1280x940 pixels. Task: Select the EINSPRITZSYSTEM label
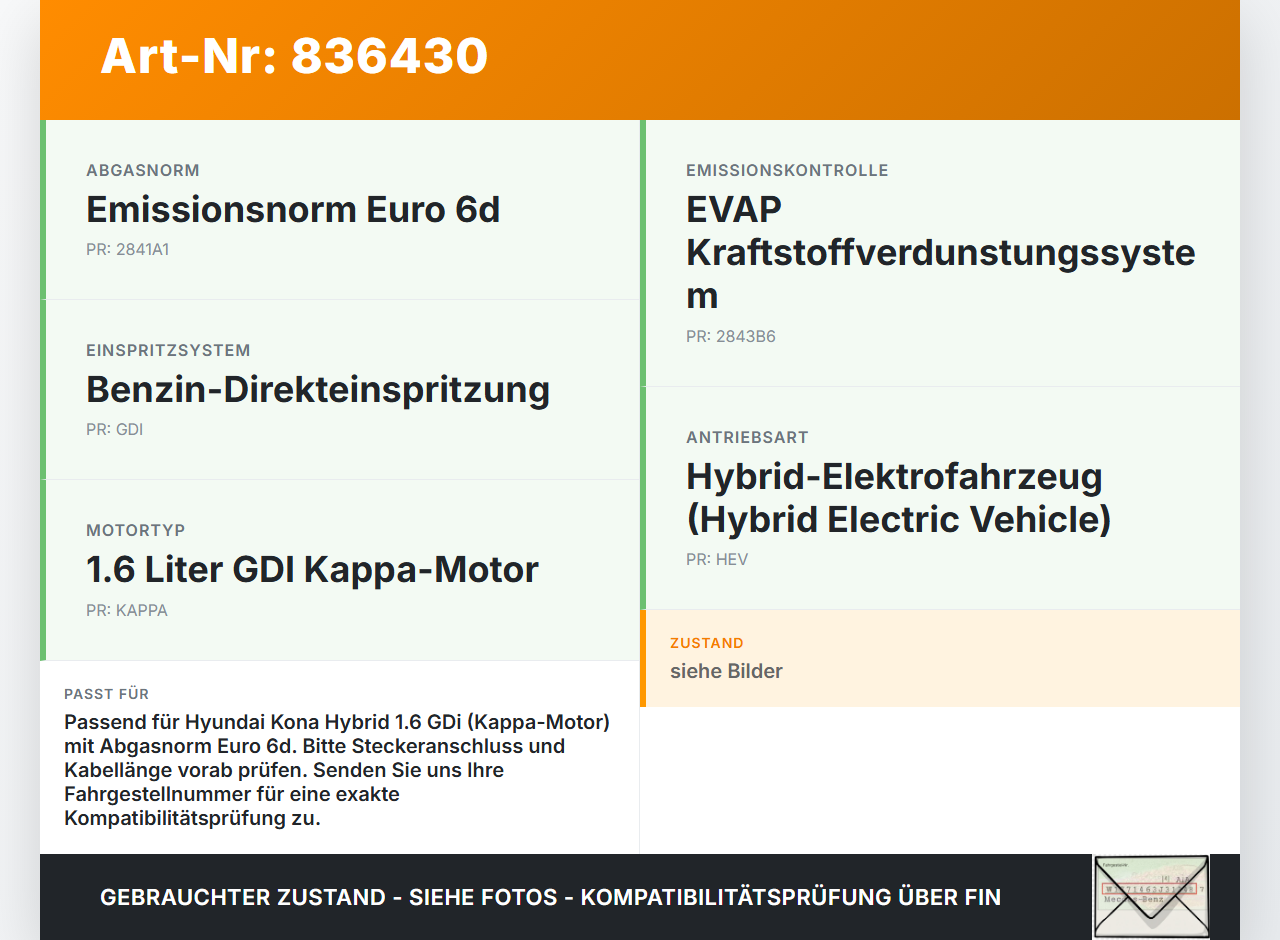click(168, 351)
